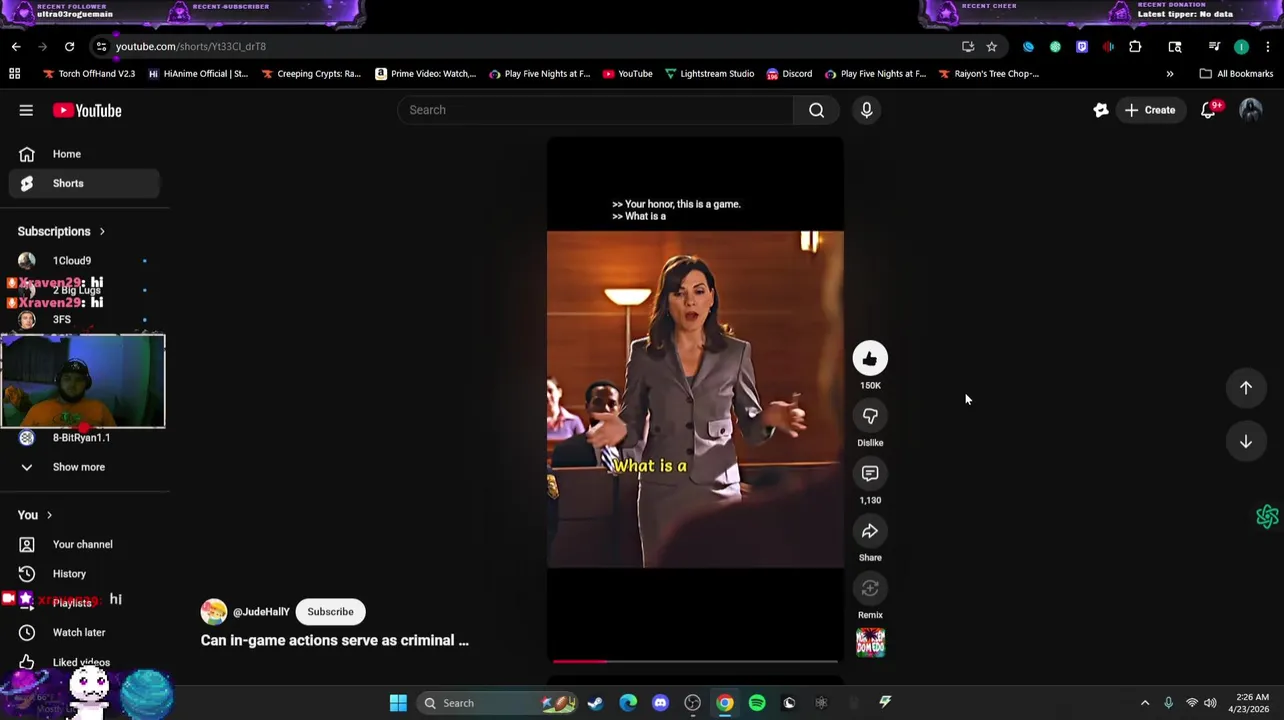This screenshot has width=1284, height=720.
Task: Open the Discord bookmark
Action: coord(789,73)
